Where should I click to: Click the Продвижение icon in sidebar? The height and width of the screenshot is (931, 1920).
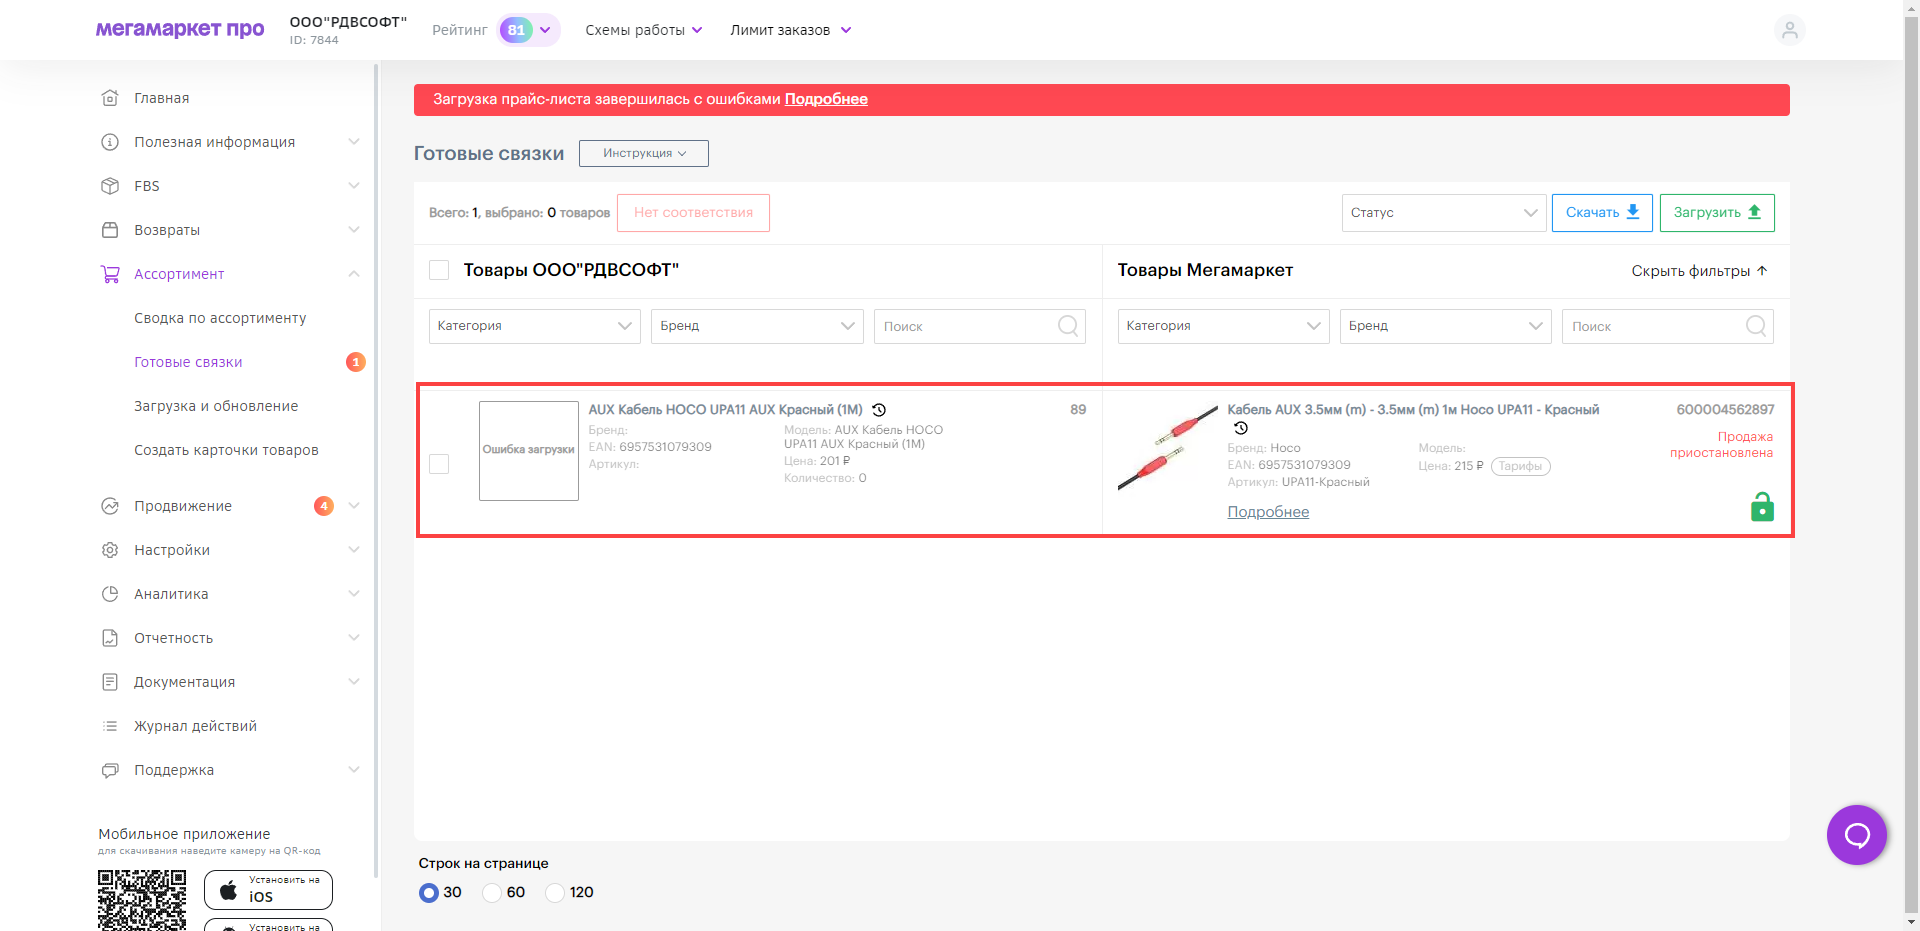[x=110, y=506]
